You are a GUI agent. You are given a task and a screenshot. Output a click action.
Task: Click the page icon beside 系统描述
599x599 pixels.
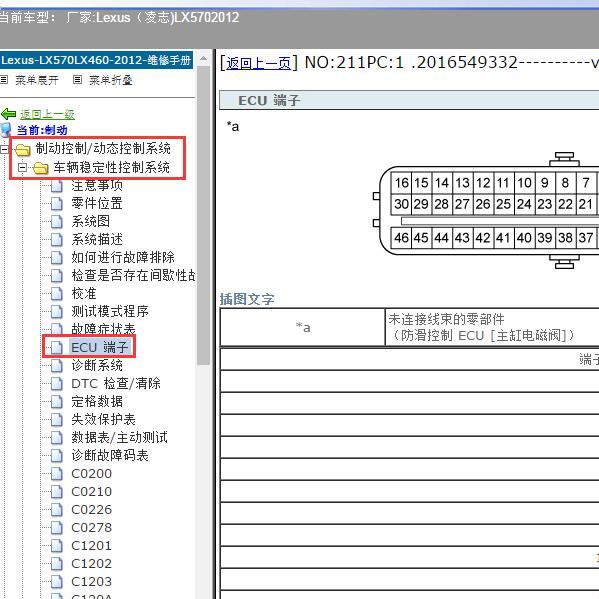point(57,240)
